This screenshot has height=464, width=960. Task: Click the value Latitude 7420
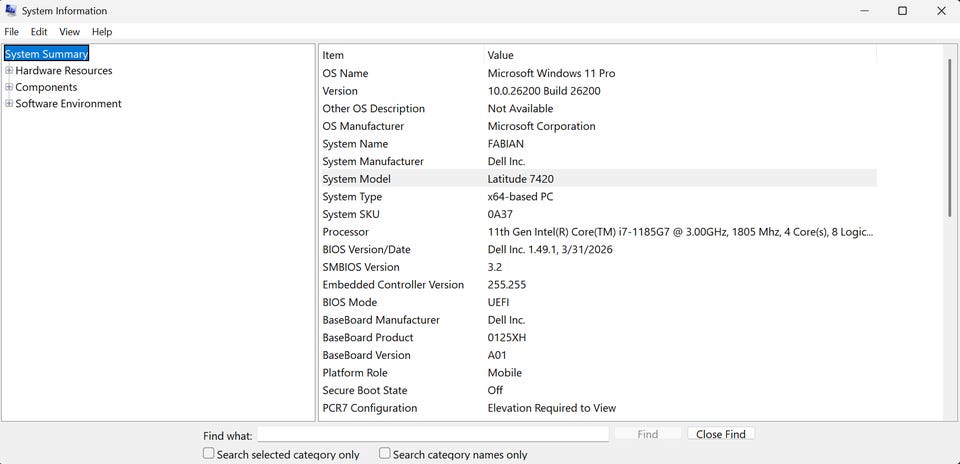[x=521, y=179]
